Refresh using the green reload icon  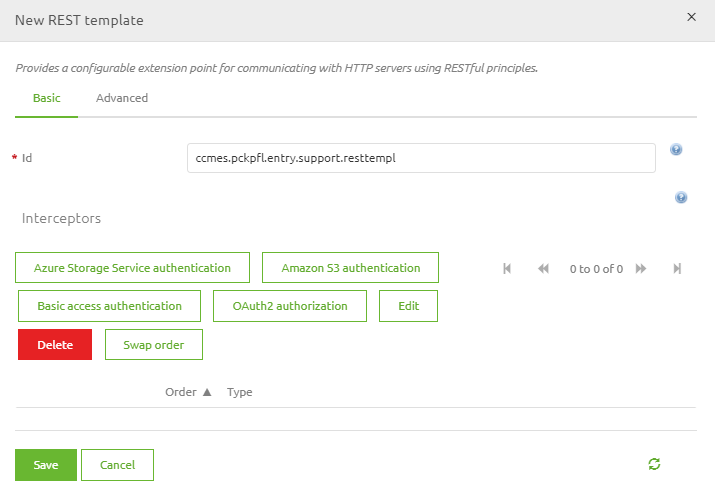pos(654,464)
